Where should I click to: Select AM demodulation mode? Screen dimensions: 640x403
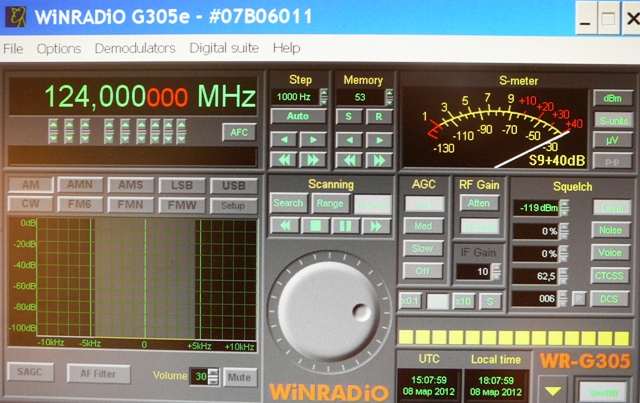pos(31,185)
